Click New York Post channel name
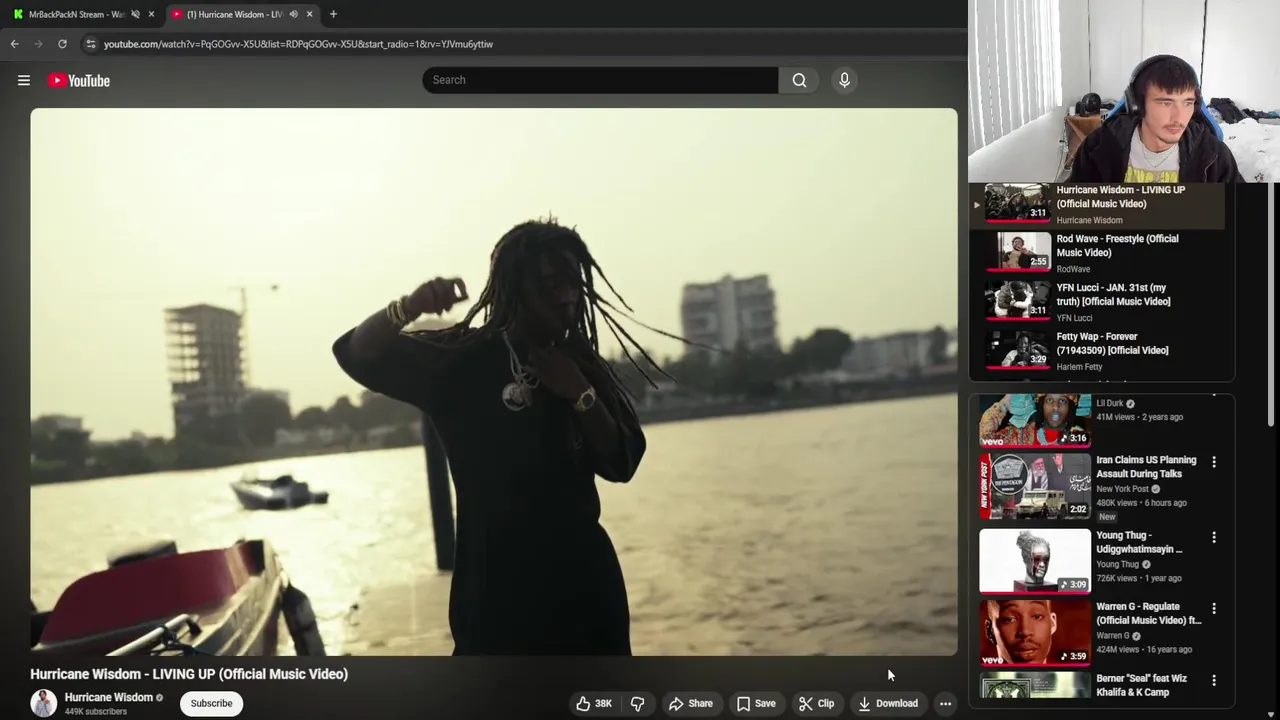 [x=1122, y=489]
